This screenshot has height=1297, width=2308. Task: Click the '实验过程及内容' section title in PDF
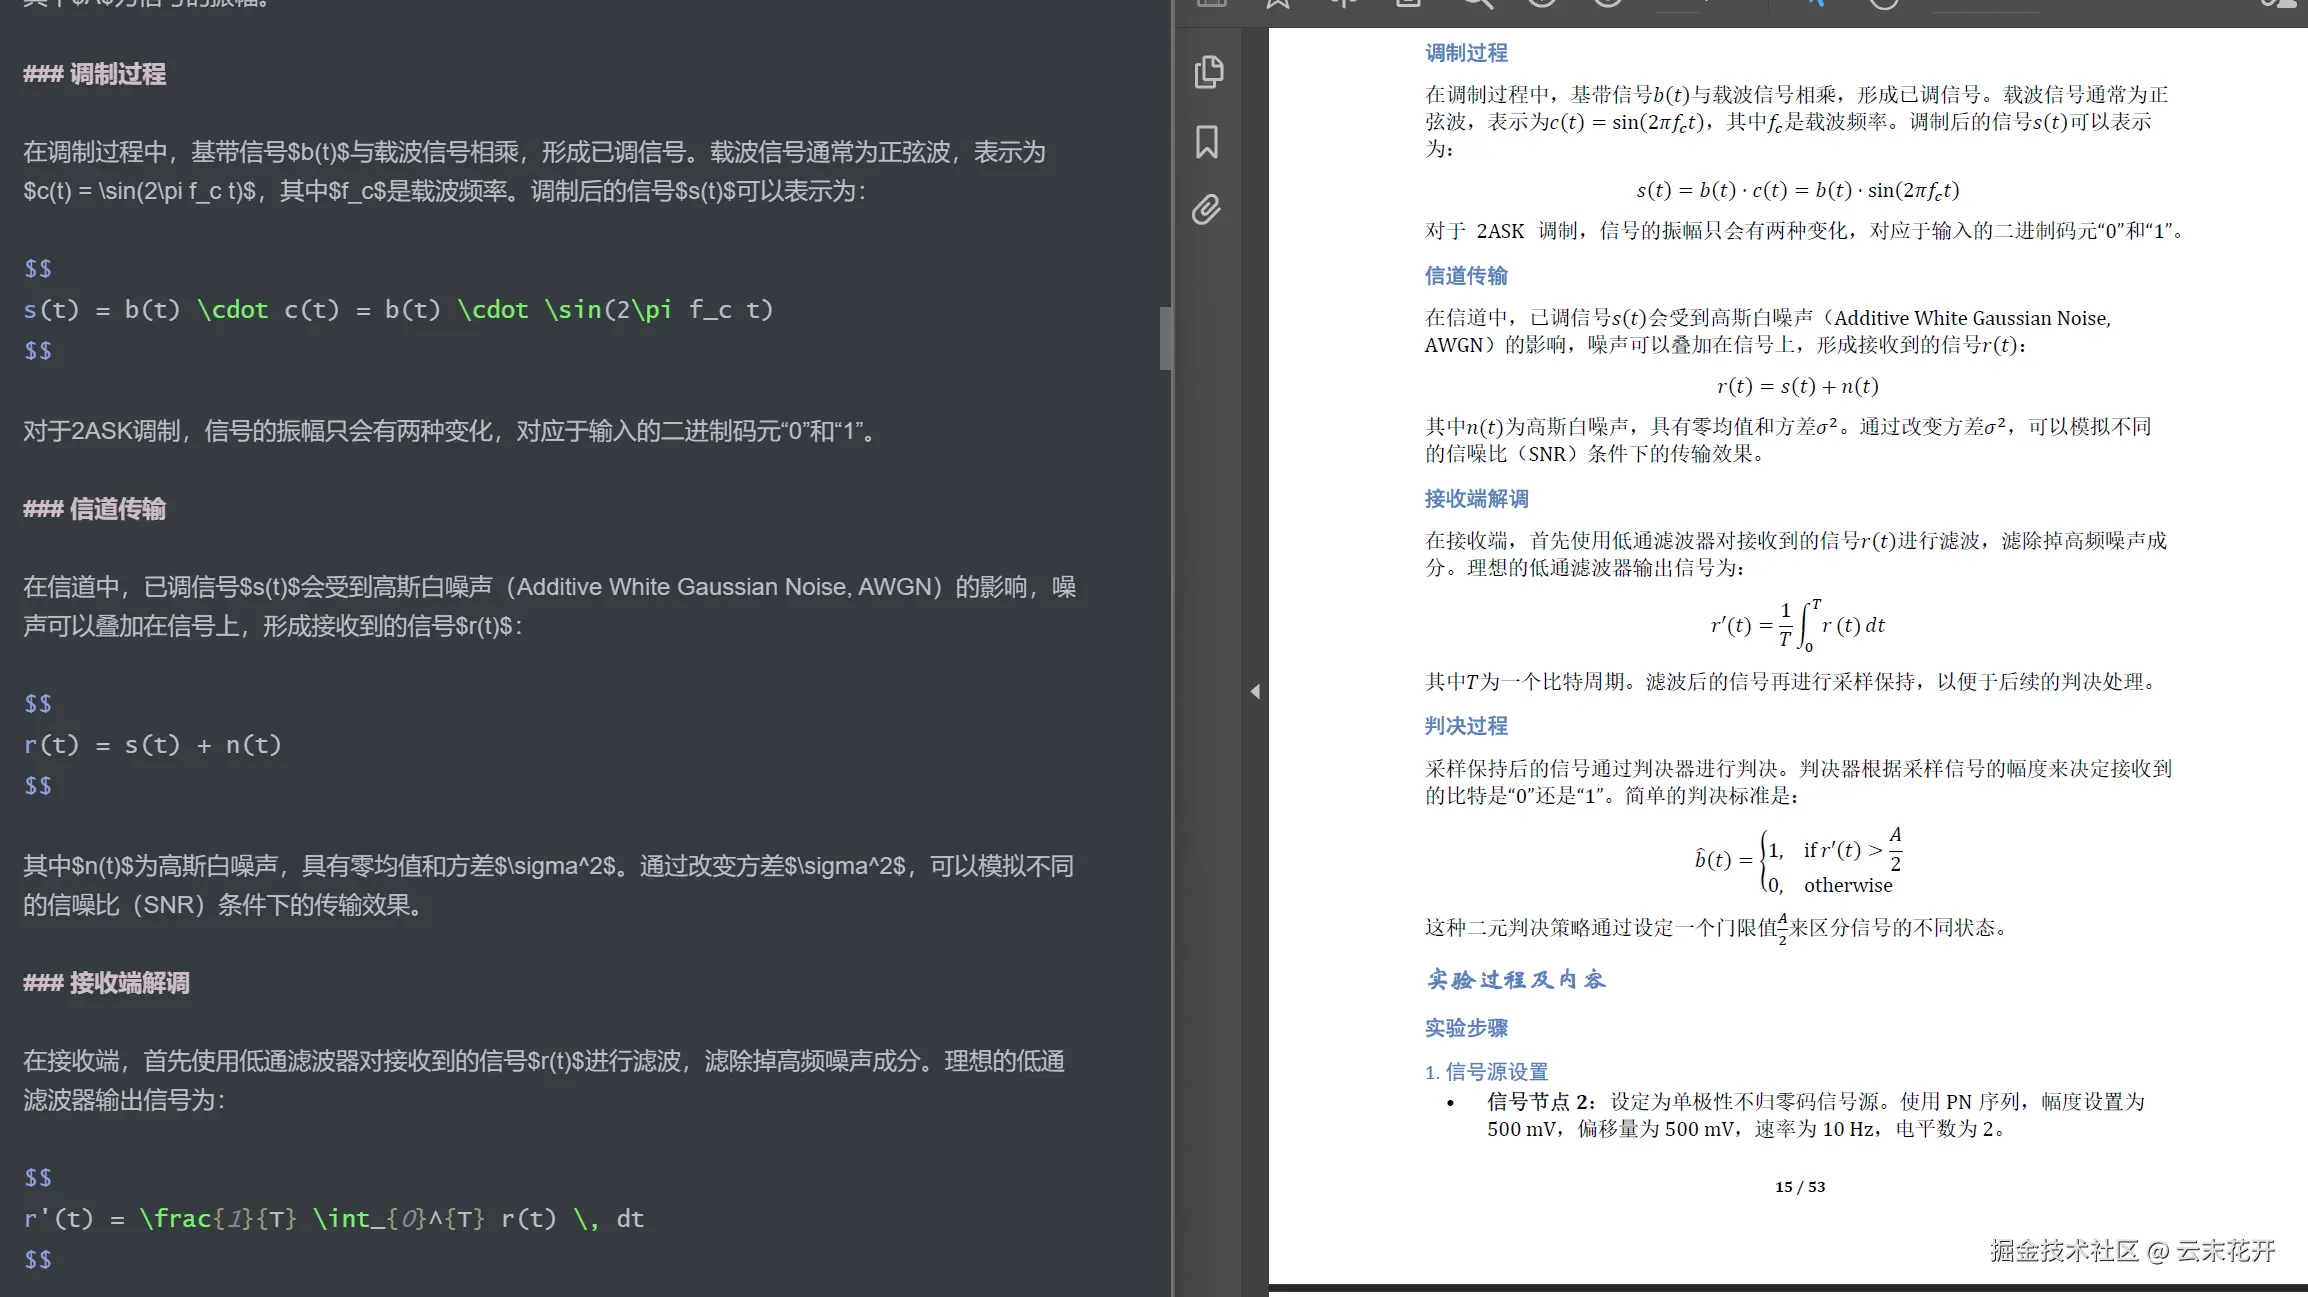coord(1516,980)
